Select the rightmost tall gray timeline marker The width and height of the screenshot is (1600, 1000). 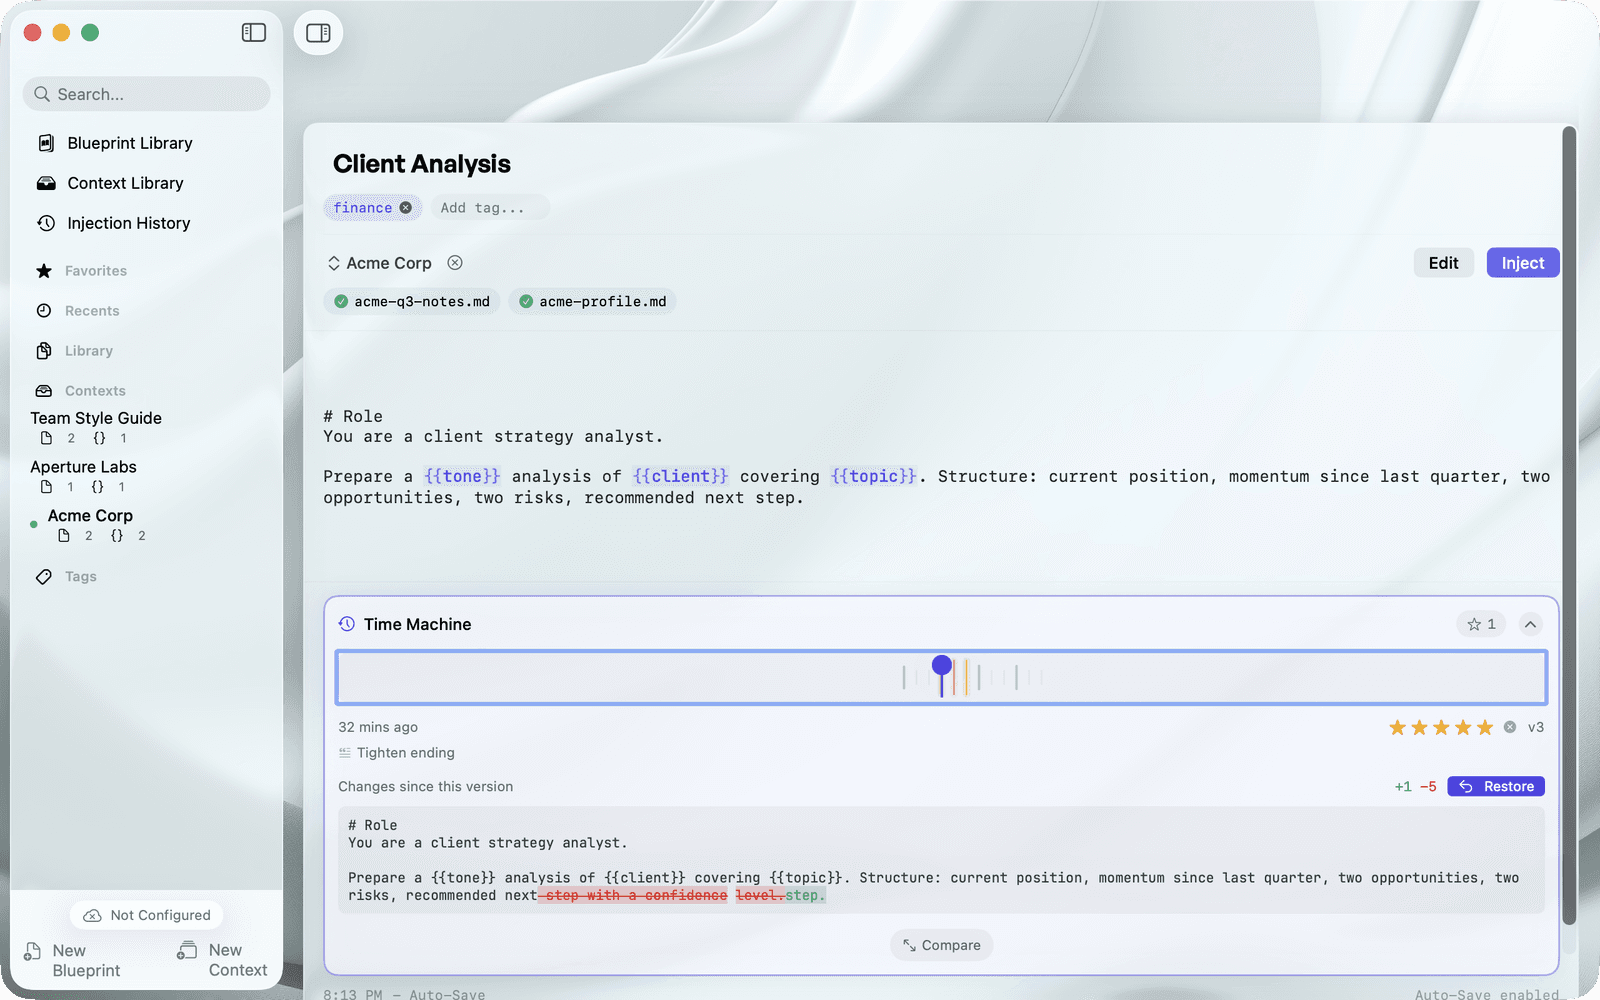point(1016,677)
